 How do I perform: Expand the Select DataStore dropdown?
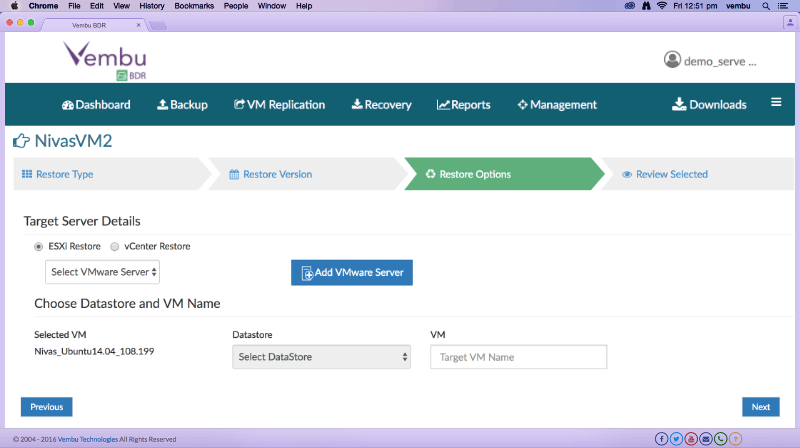click(x=321, y=357)
